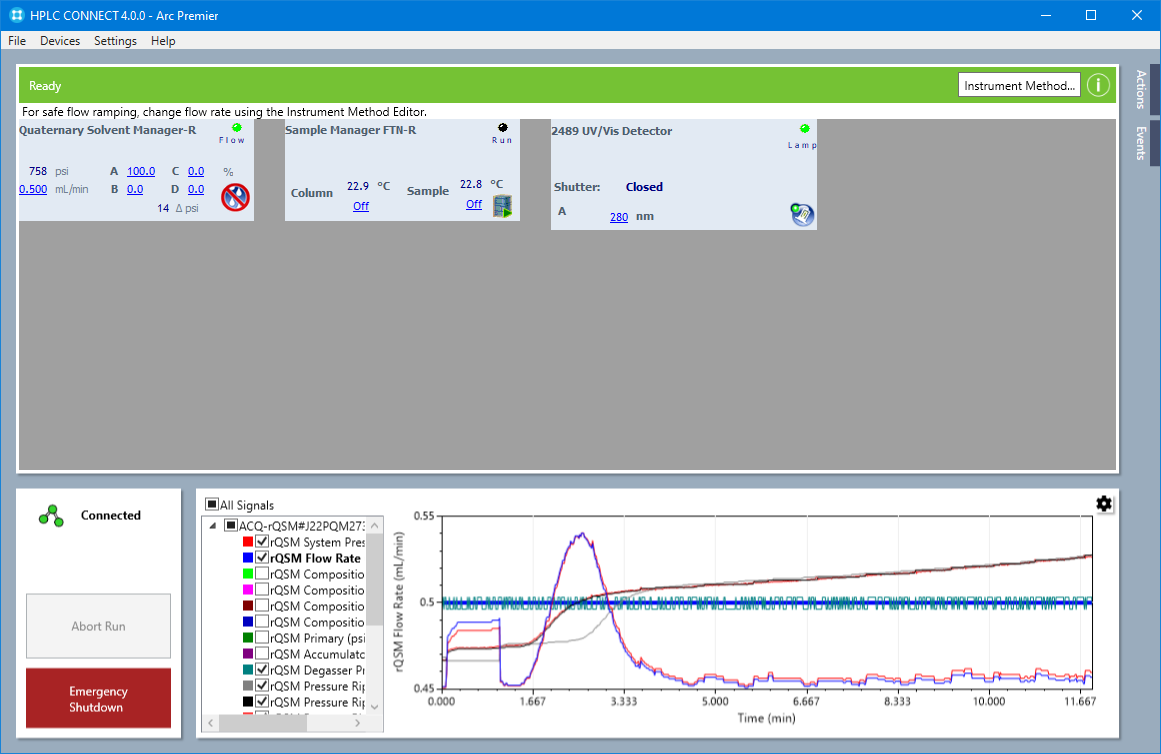Viewport: 1161px width, 754px height.
Task: Uncheck the rQSM Flow Rate signal checkbox
Action: (x=262, y=558)
